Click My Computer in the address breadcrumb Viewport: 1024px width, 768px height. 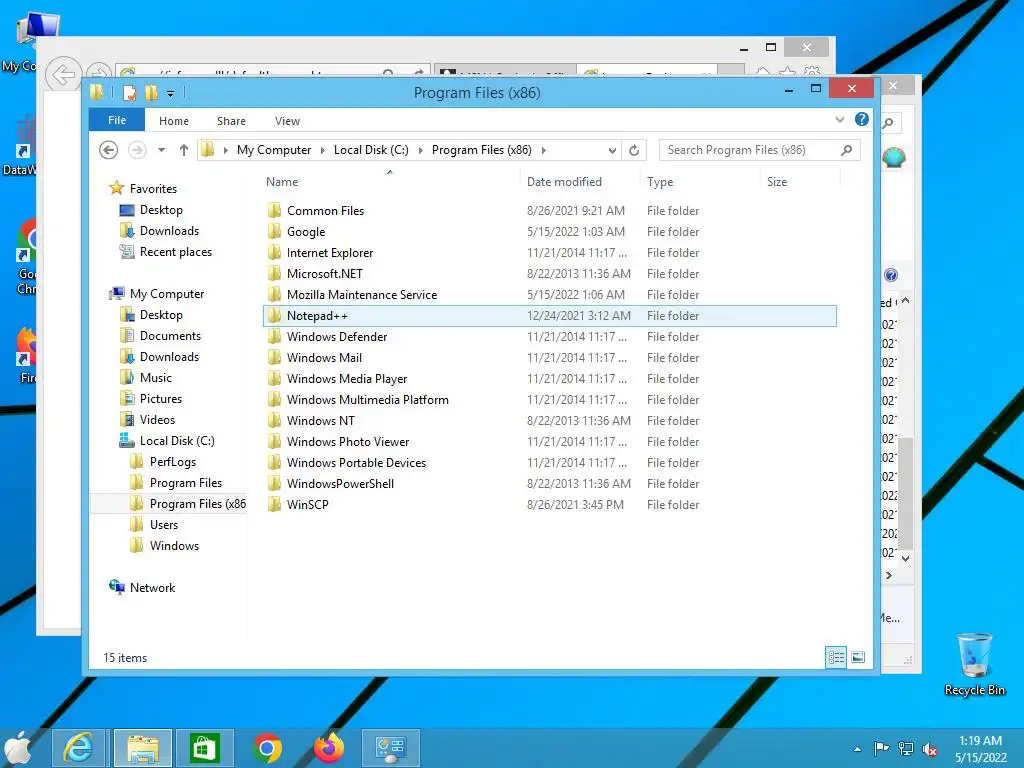[274, 150]
